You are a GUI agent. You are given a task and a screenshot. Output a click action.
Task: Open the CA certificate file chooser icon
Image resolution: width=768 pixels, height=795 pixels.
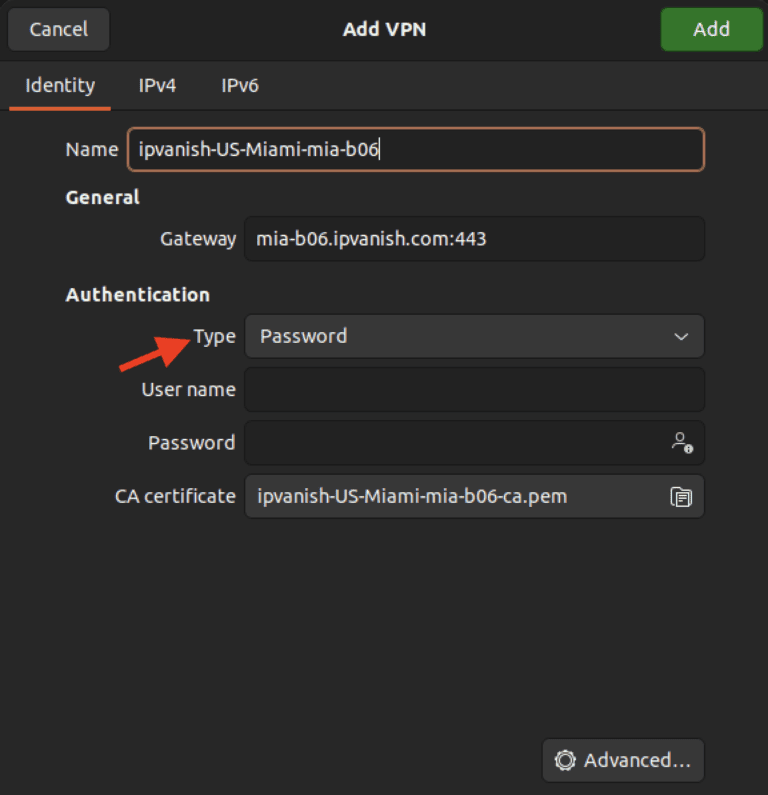[x=681, y=496]
